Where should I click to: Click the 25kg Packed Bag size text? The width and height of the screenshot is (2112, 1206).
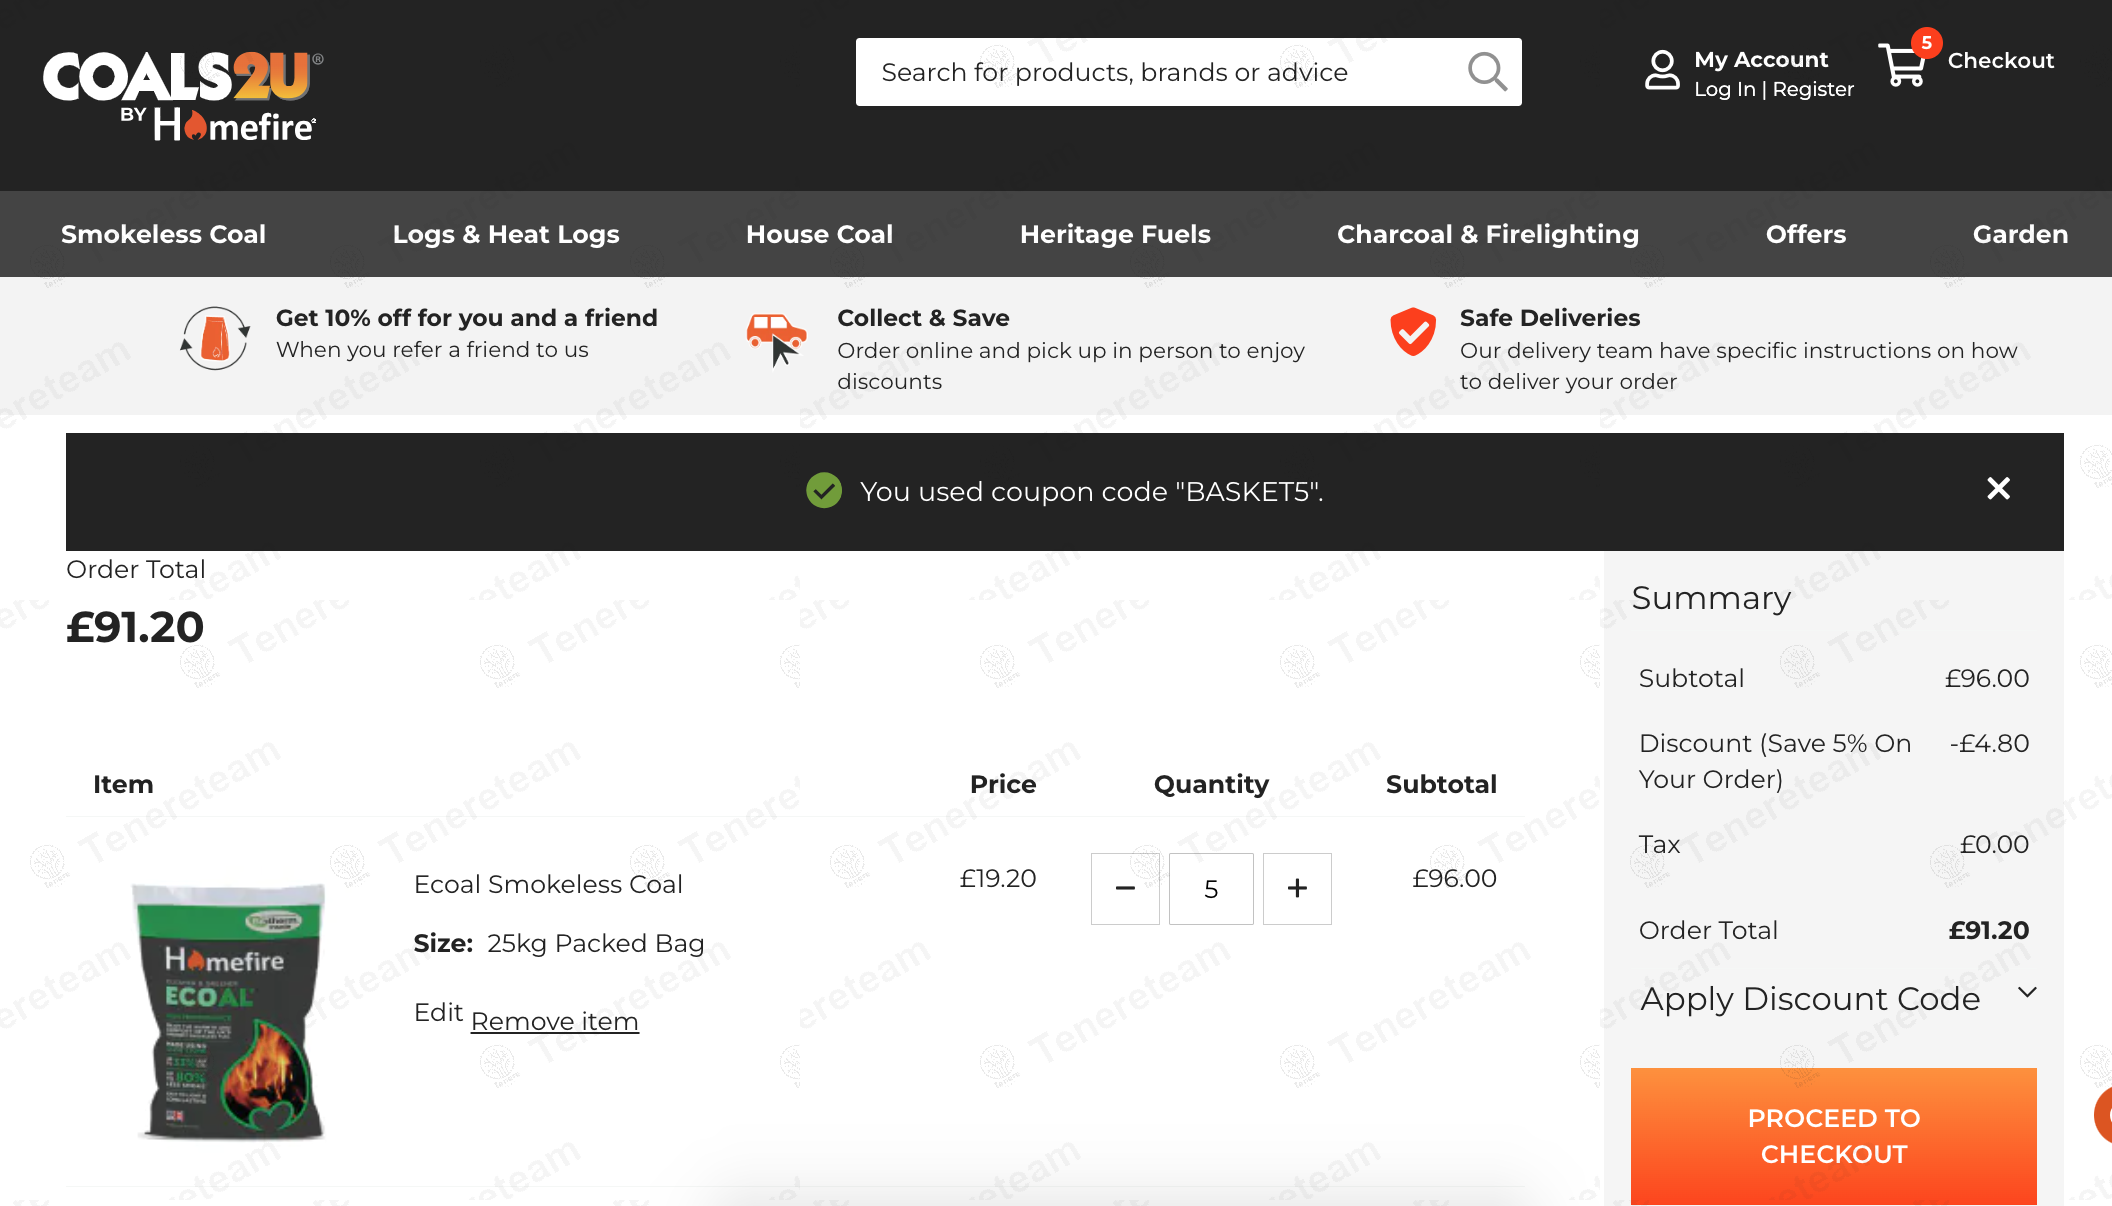click(x=596, y=943)
